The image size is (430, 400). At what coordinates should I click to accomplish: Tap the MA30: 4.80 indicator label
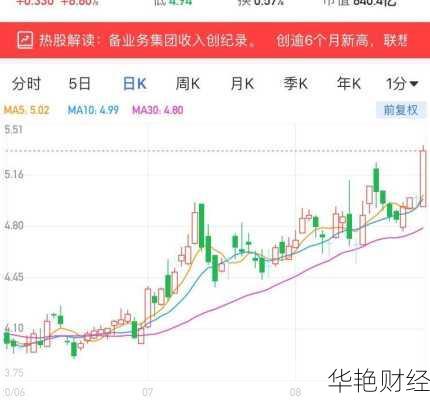pyautogui.click(x=158, y=110)
